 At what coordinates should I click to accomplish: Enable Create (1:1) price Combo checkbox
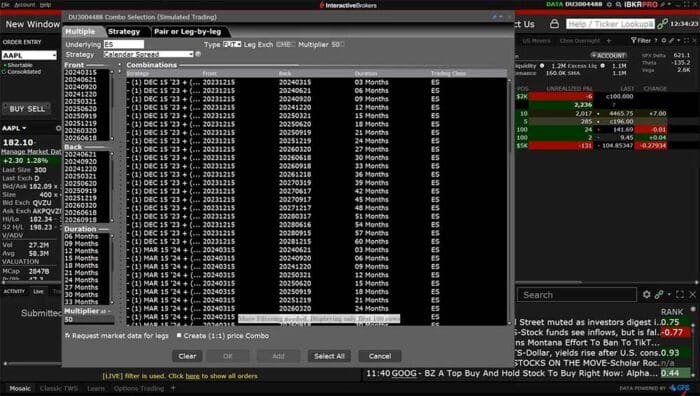tap(179, 335)
